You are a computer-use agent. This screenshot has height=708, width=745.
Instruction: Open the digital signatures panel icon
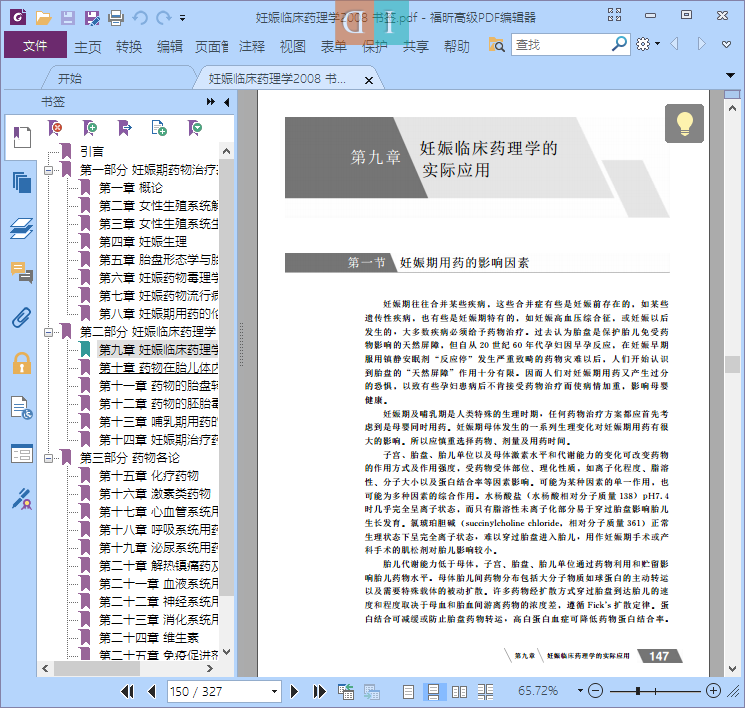[22, 499]
